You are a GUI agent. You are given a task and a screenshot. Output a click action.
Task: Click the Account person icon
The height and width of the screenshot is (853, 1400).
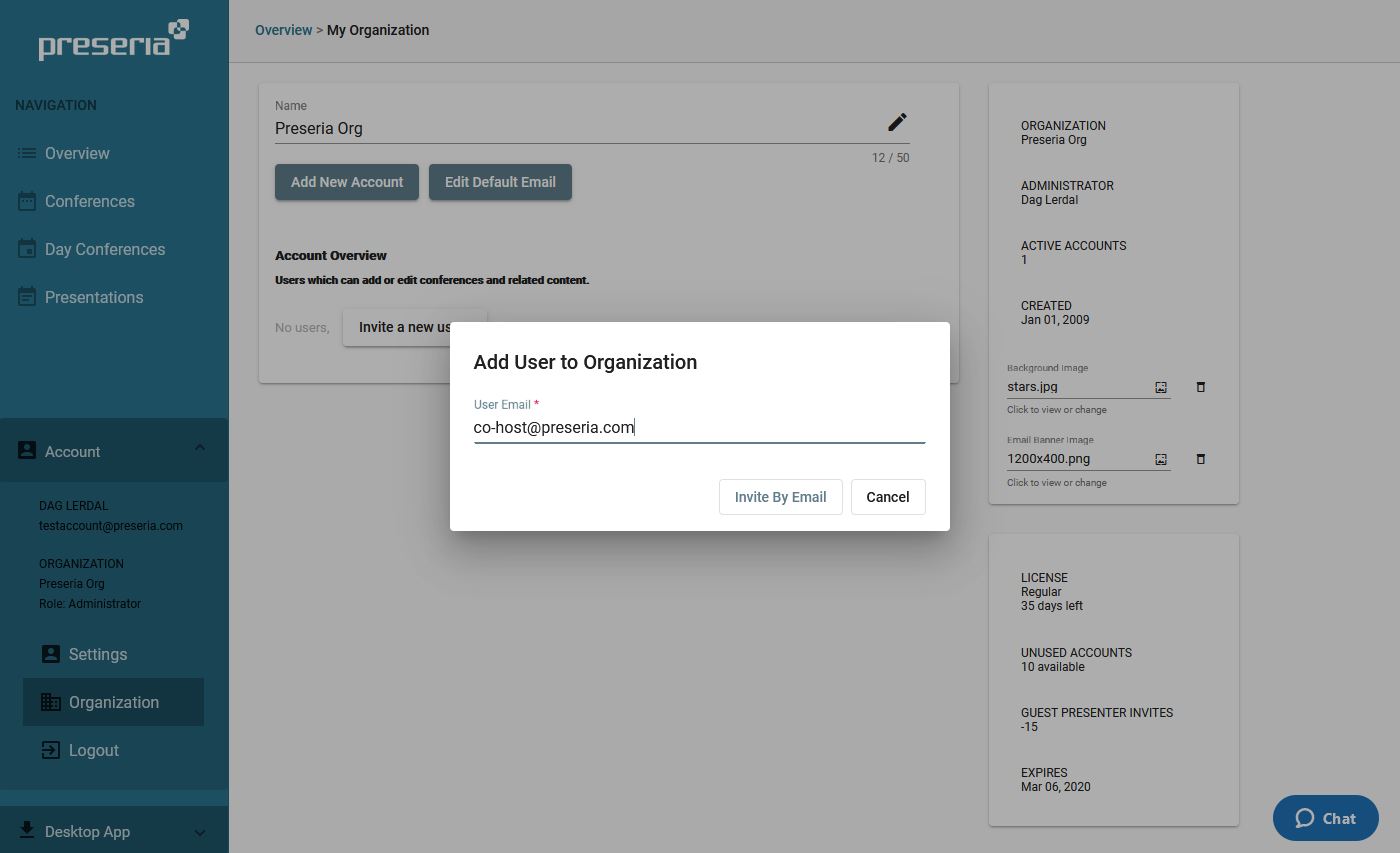coord(27,451)
